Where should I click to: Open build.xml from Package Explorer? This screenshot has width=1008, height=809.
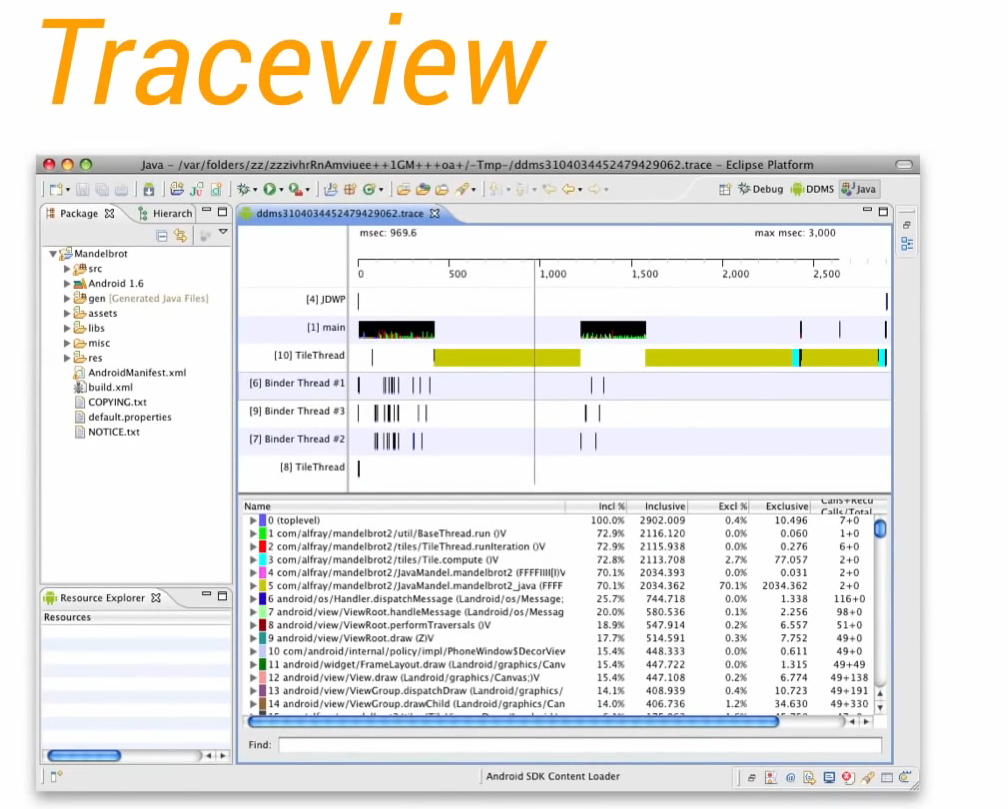108,387
